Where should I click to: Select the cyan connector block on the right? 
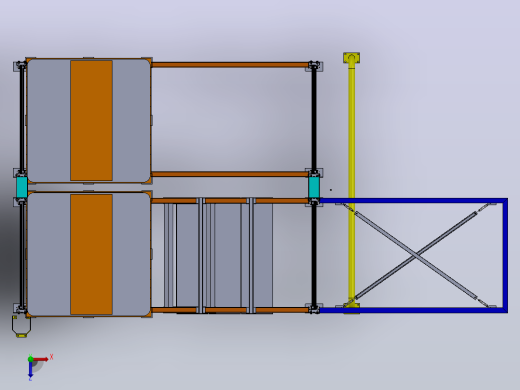[x=314, y=187]
